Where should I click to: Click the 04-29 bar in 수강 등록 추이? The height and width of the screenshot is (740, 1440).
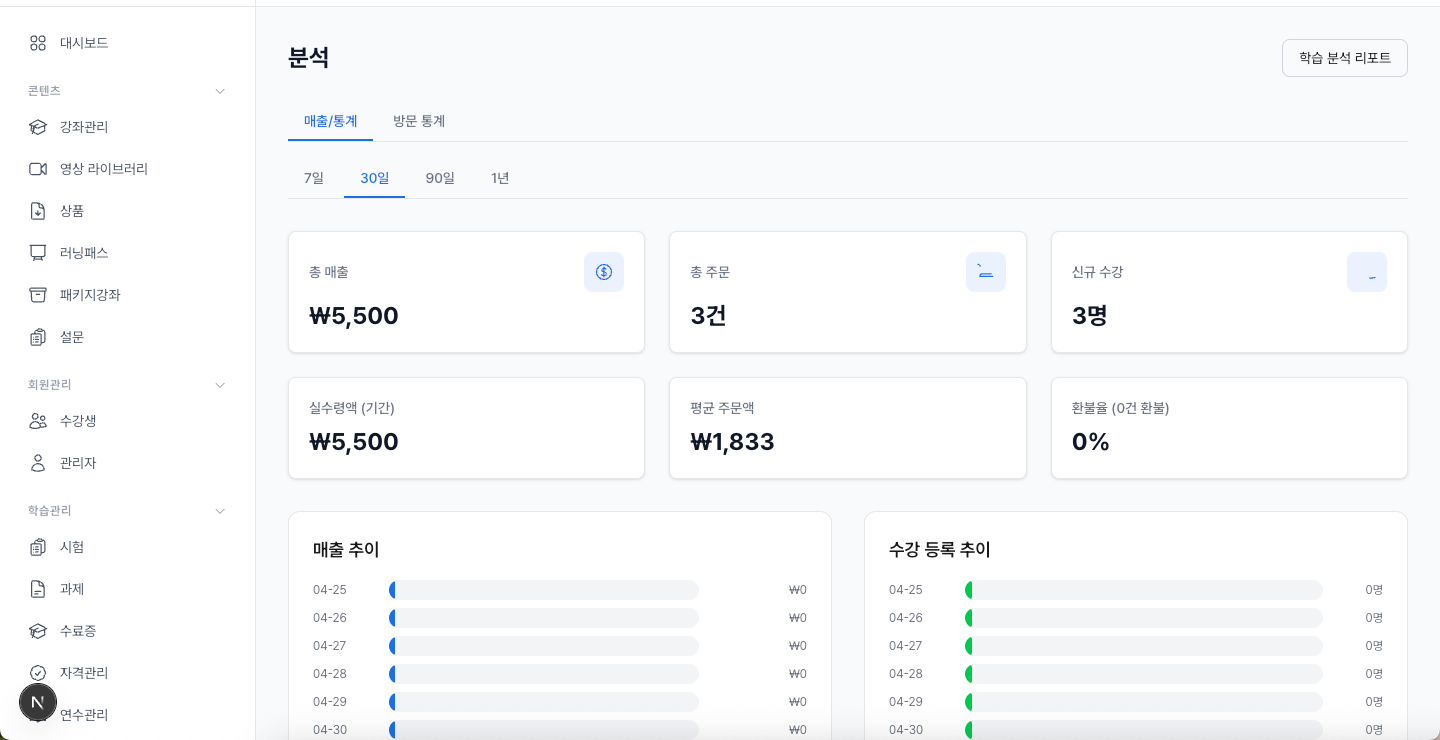click(x=1144, y=702)
